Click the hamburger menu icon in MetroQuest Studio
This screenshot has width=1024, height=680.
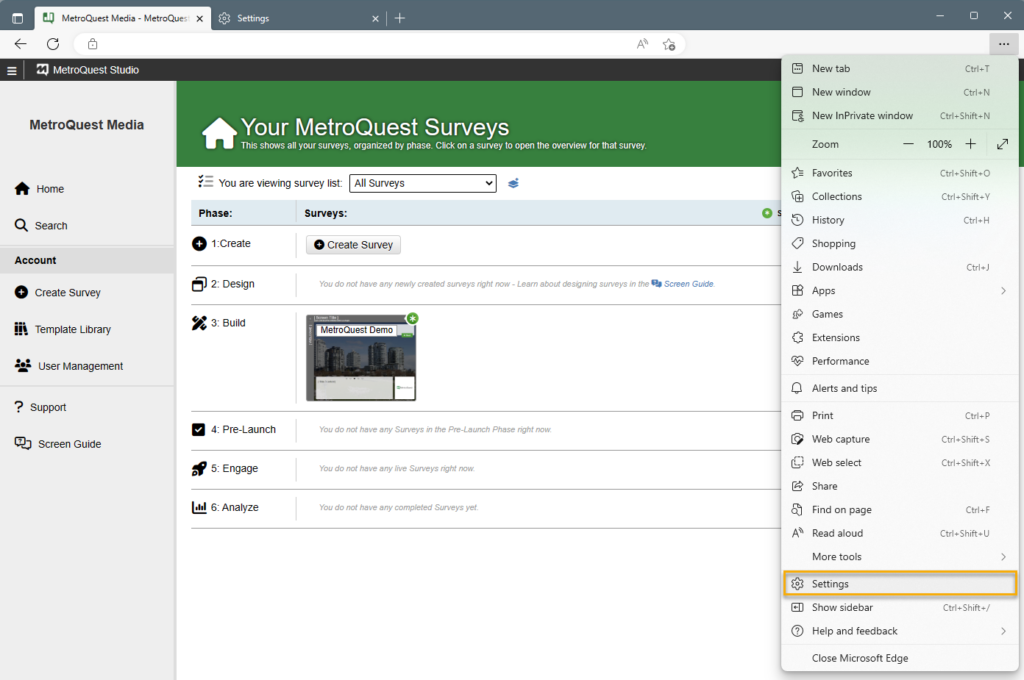12,70
